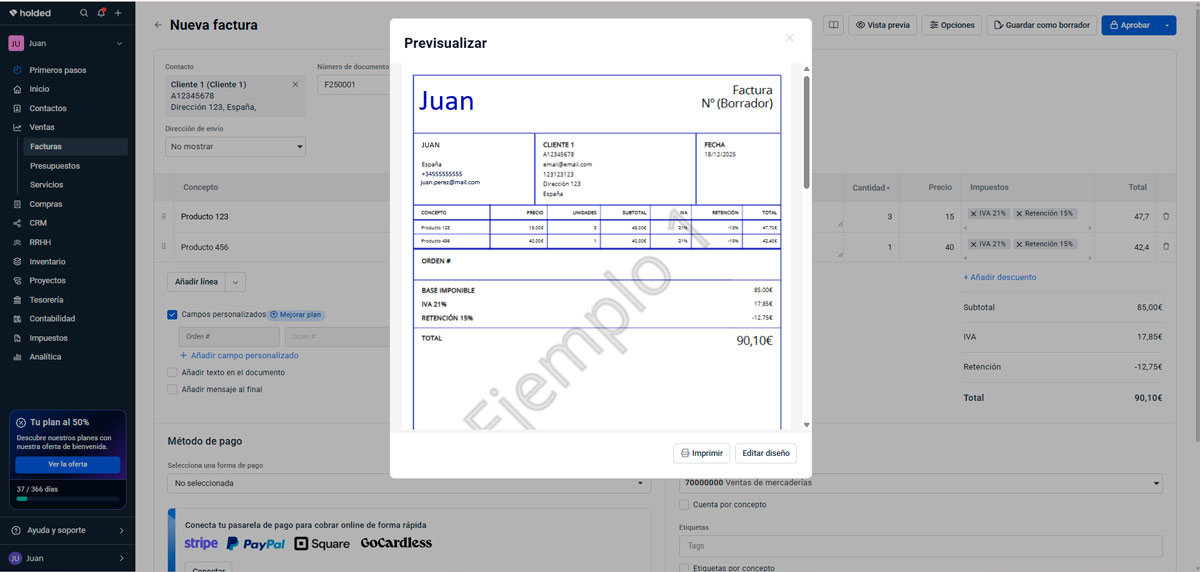Close the Previsualizar dialog with X
1200x572 pixels.
point(789,38)
